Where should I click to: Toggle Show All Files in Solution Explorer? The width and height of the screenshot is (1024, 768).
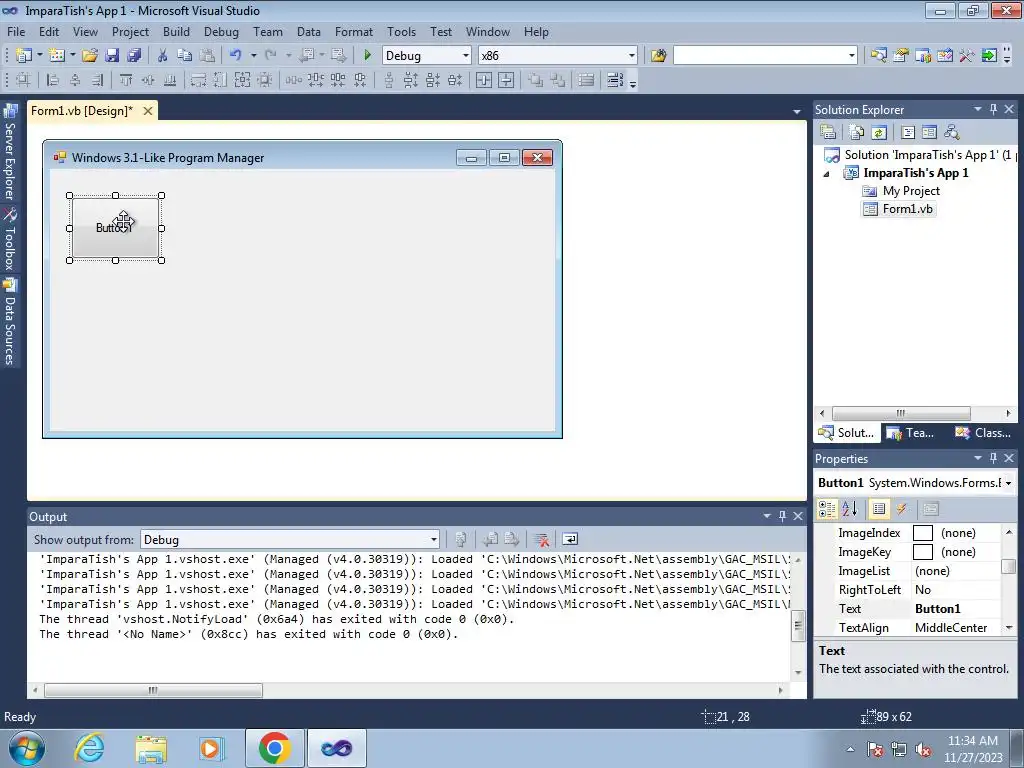point(857,133)
